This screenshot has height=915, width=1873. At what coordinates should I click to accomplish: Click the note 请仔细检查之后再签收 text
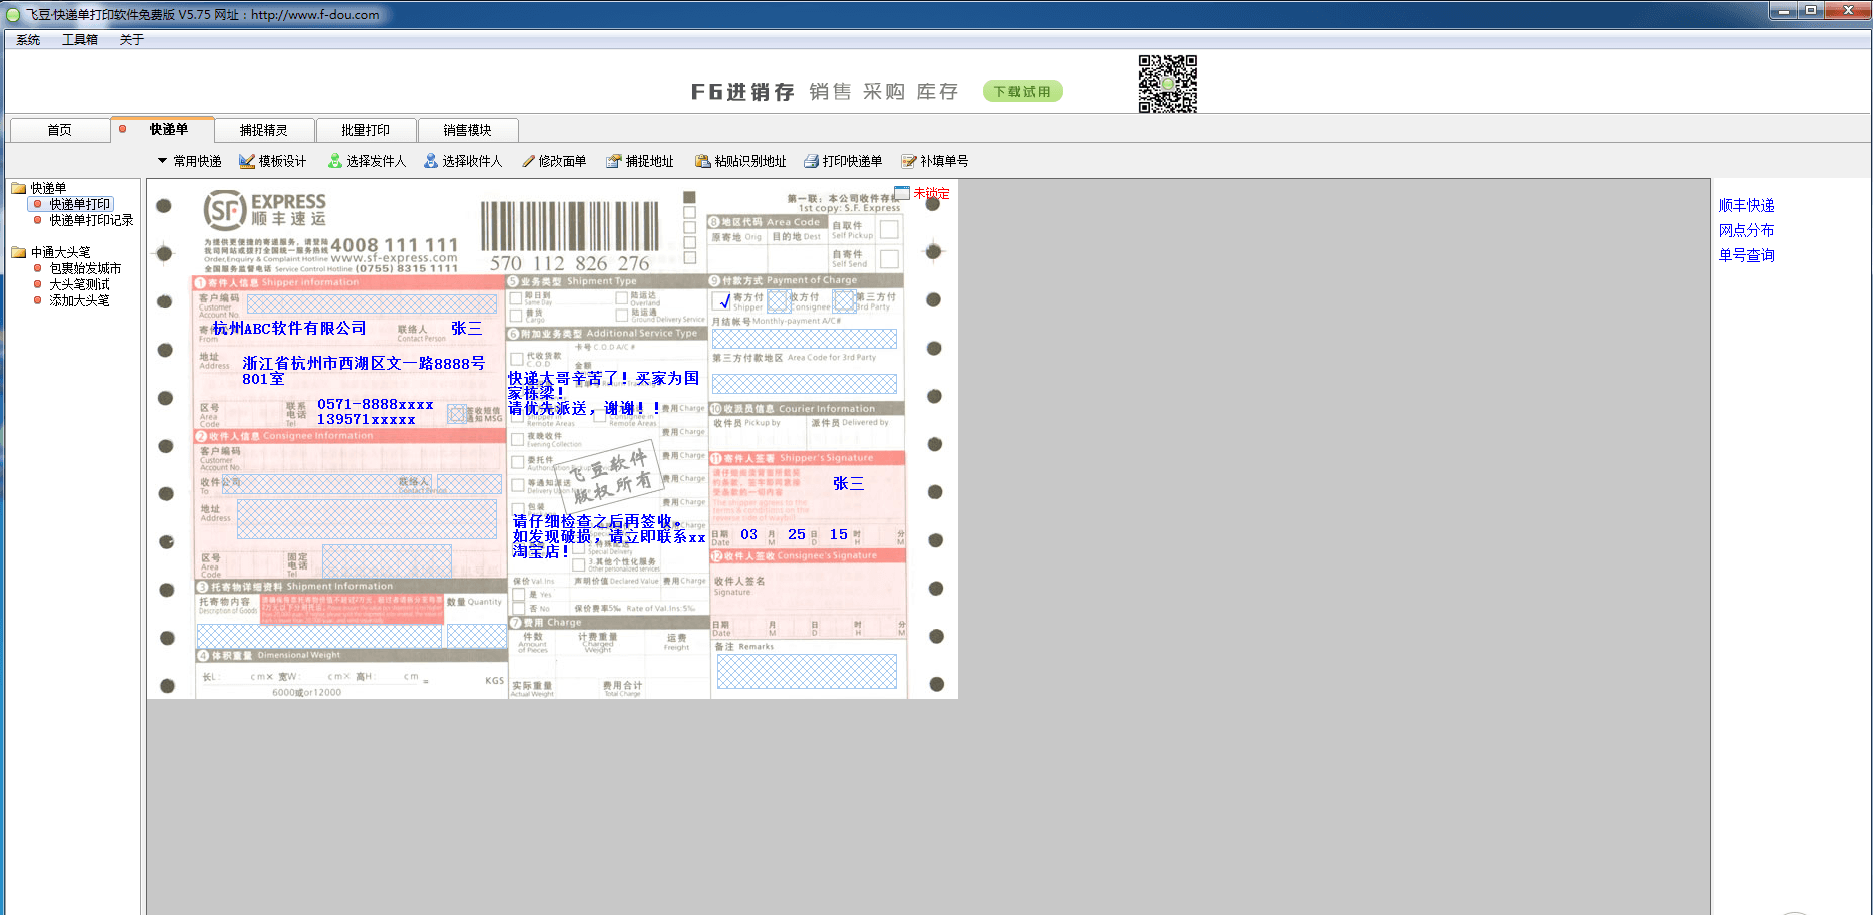pos(609,536)
